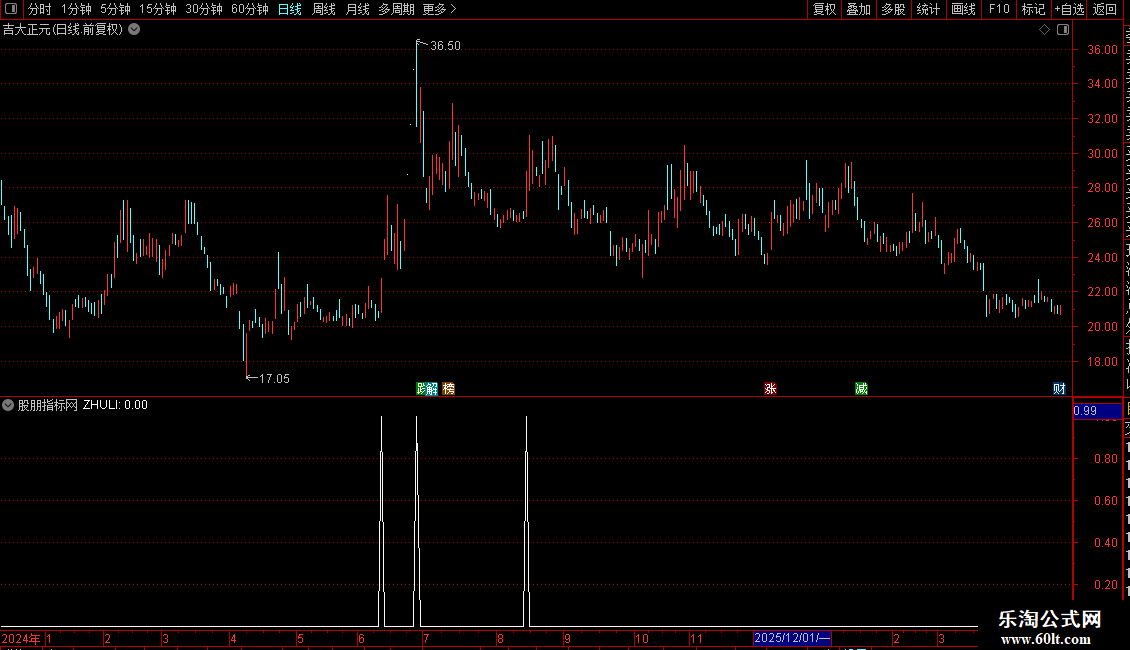Toggle the left sidebar panel icon
Screen dimensions: 1130x650
pyautogui.click(x=11, y=9)
